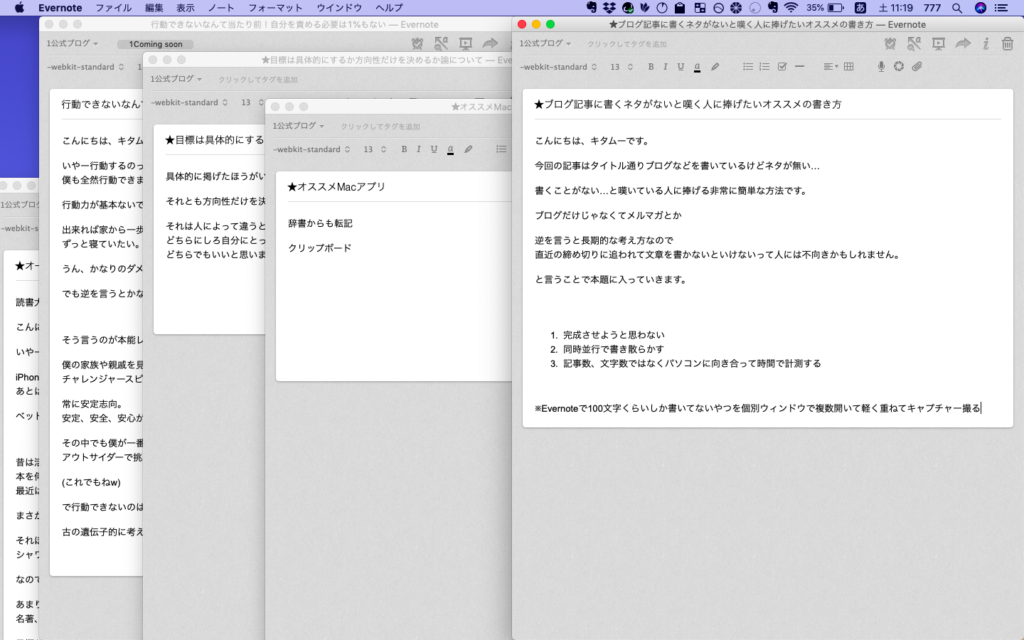Click the presentation mode icon in front window

tap(938, 44)
